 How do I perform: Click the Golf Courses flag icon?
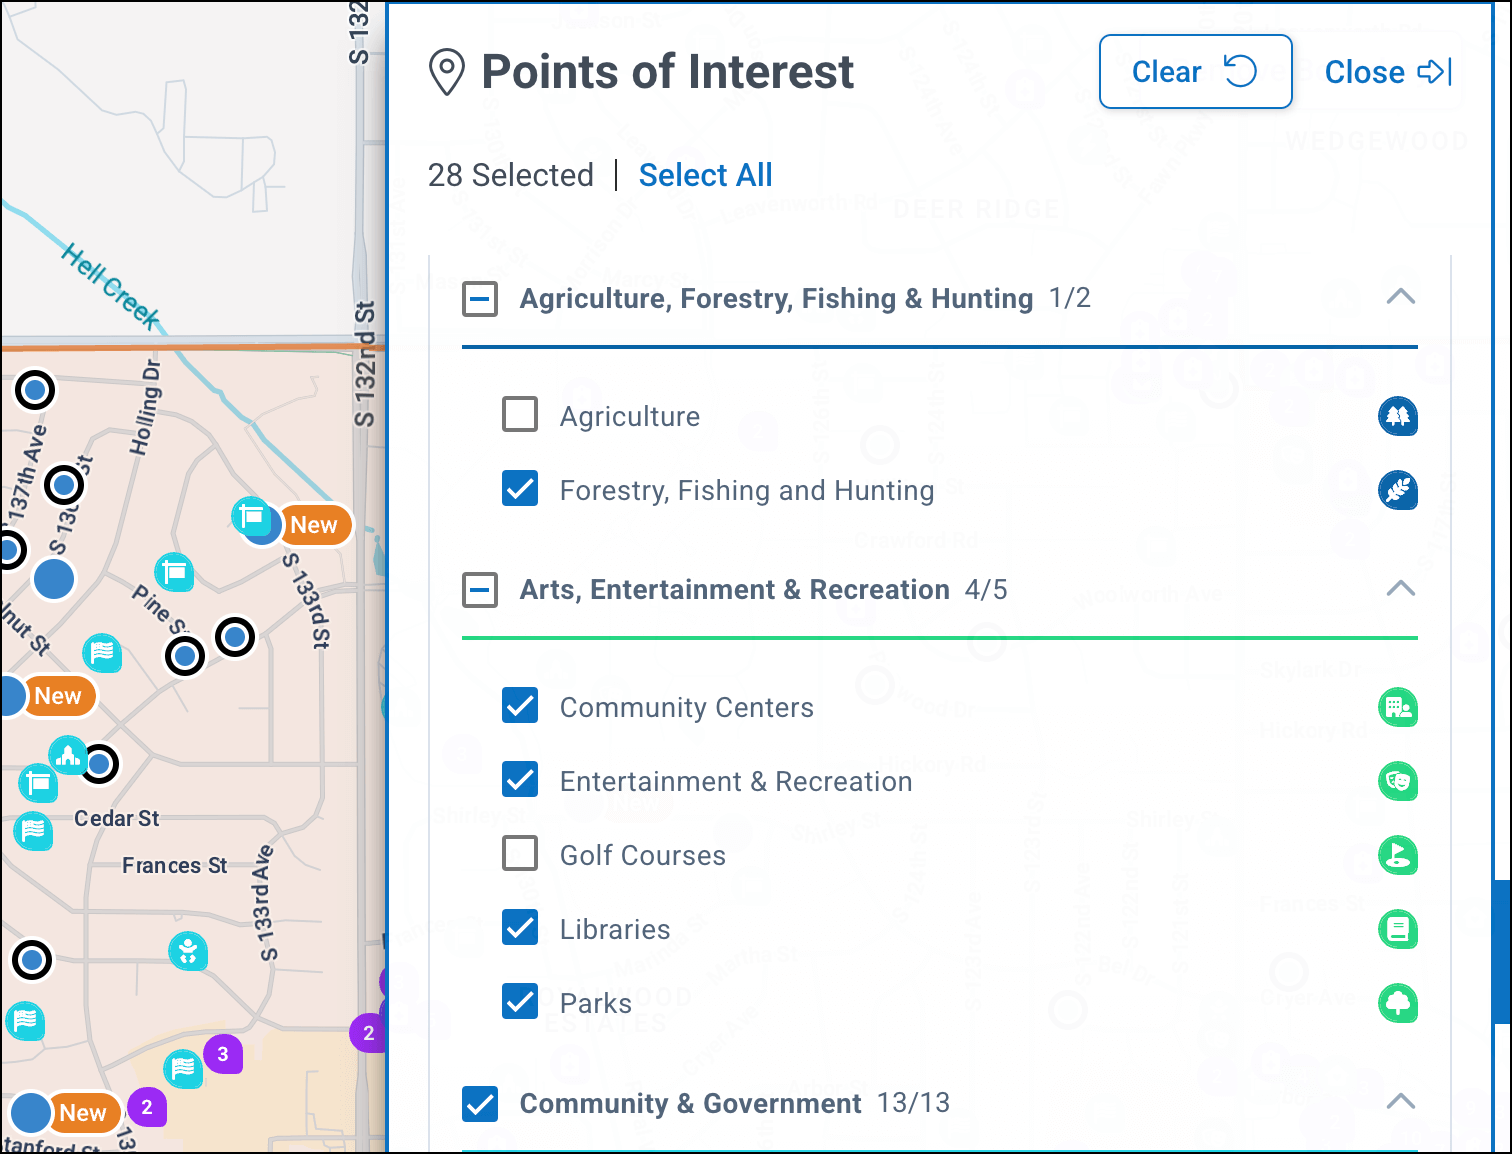tap(1397, 855)
